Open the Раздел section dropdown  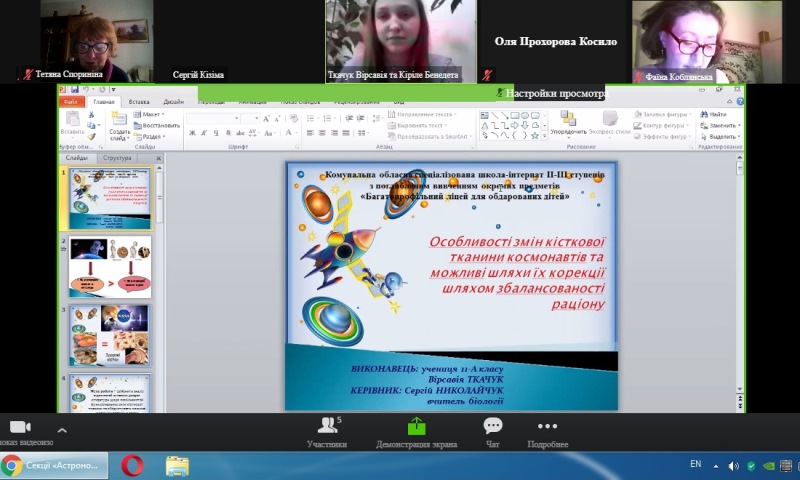click(150, 137)
